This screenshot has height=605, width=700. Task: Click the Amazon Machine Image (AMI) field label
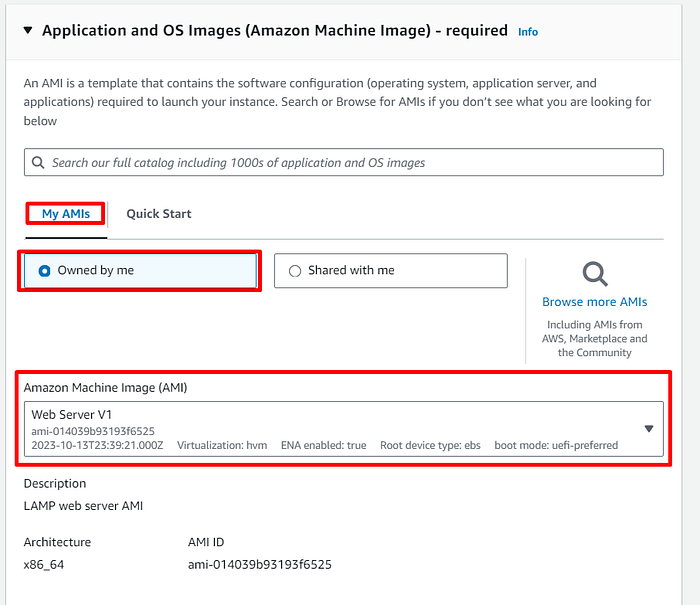click(x=105, y=388)
